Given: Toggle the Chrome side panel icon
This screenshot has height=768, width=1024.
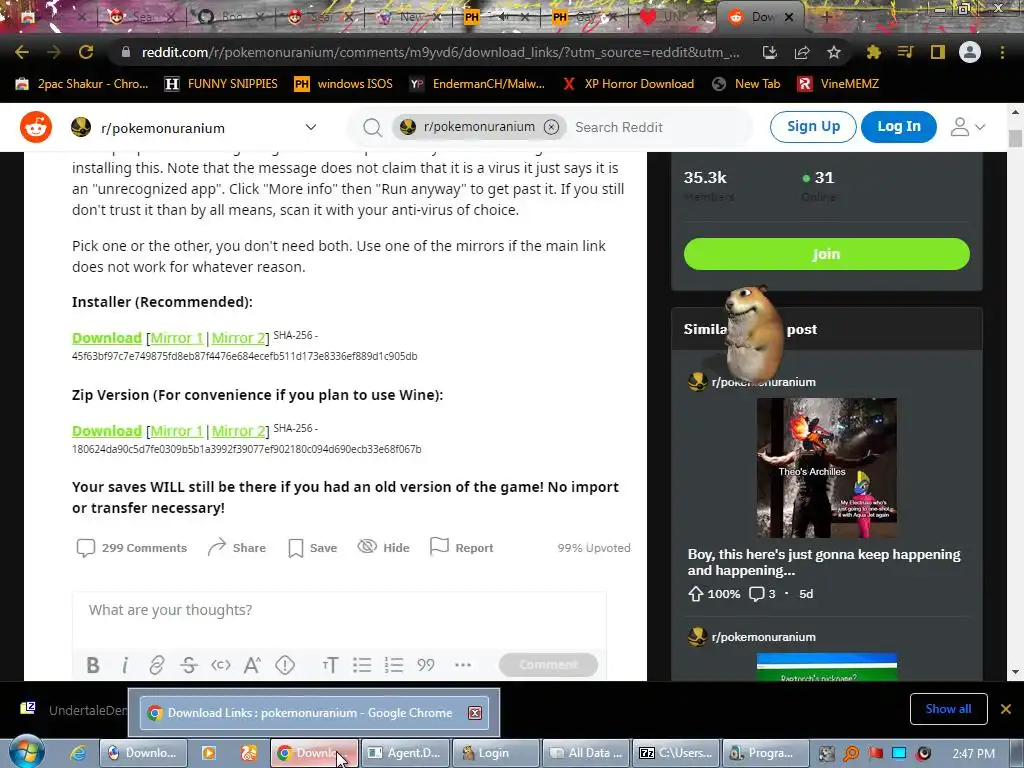Looking at the screenshot, I should 938,52.
